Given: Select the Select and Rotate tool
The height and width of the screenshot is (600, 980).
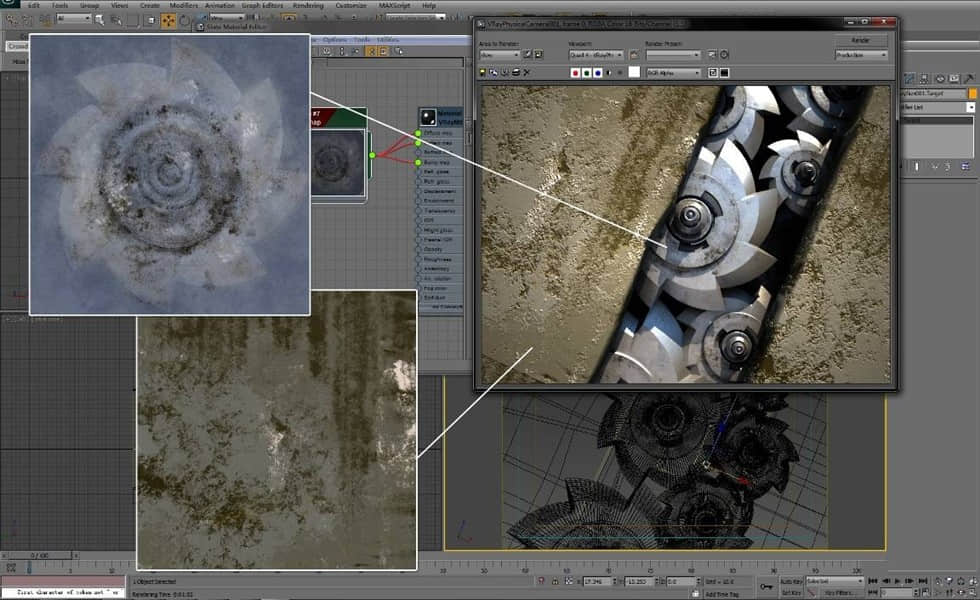Looking at the screenshot, I should (184, 21).
